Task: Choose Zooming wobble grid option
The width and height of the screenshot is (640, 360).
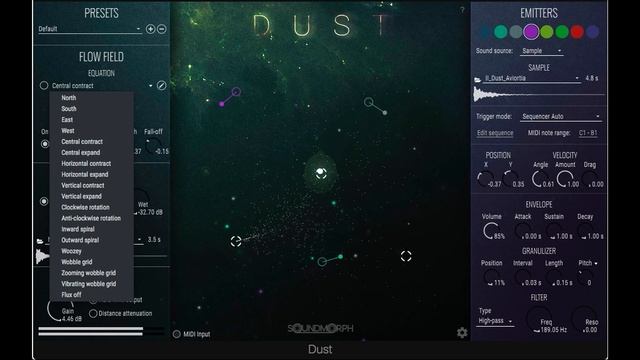Action: point(89,273)
